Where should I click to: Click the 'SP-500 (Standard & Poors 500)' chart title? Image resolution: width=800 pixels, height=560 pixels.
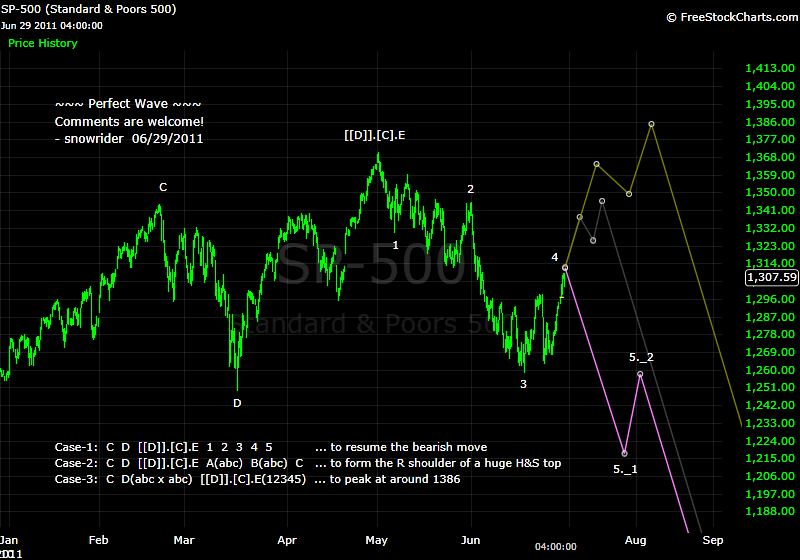[88, 9]
